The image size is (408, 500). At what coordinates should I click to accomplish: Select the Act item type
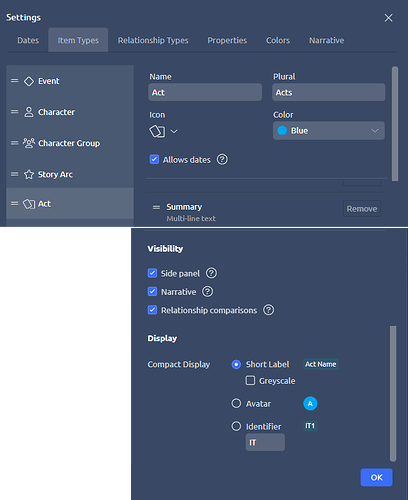(70, 203)
